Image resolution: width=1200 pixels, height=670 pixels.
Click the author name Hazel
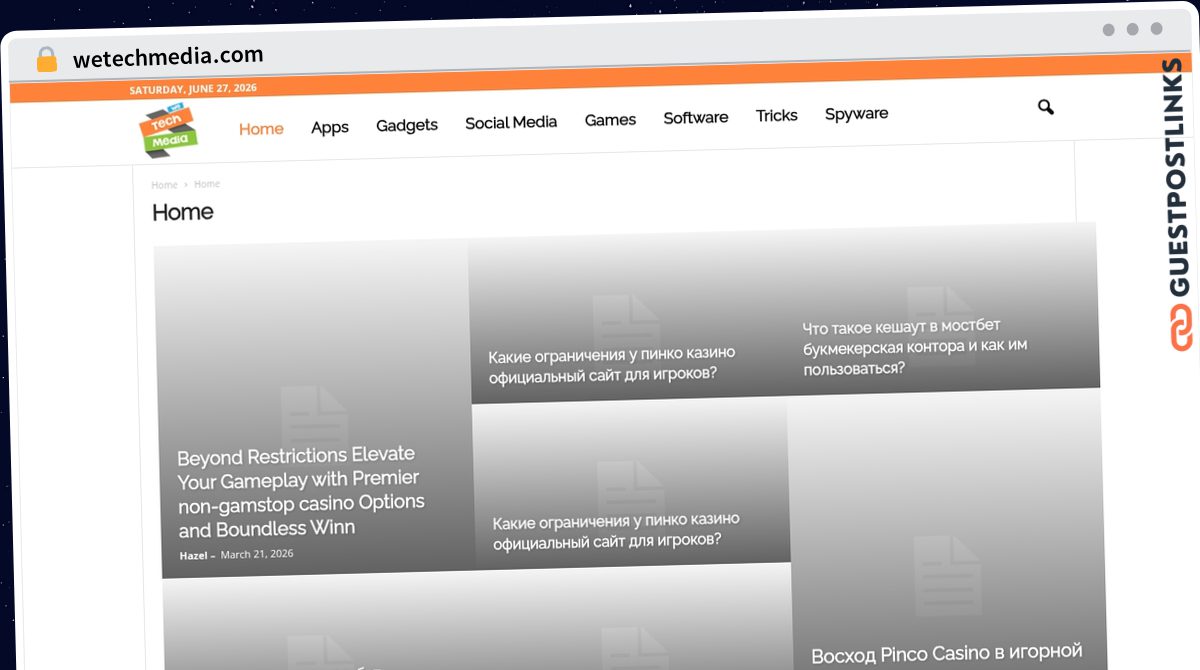(x=194, y=555)
